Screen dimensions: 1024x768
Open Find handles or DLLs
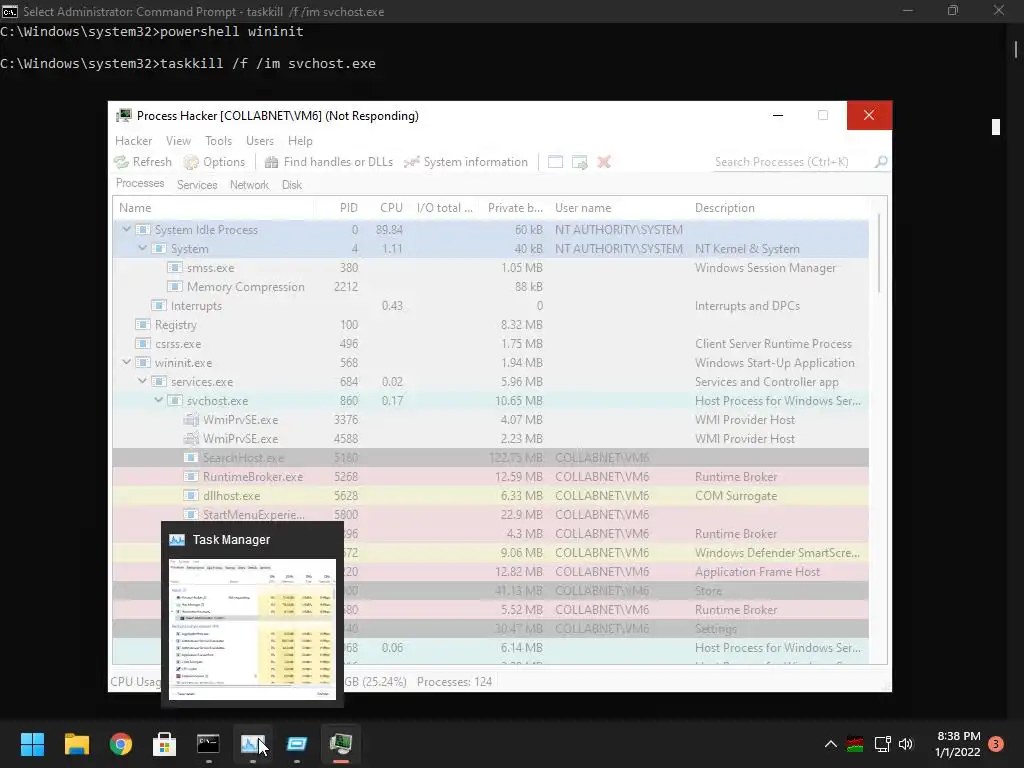(328, 162)
